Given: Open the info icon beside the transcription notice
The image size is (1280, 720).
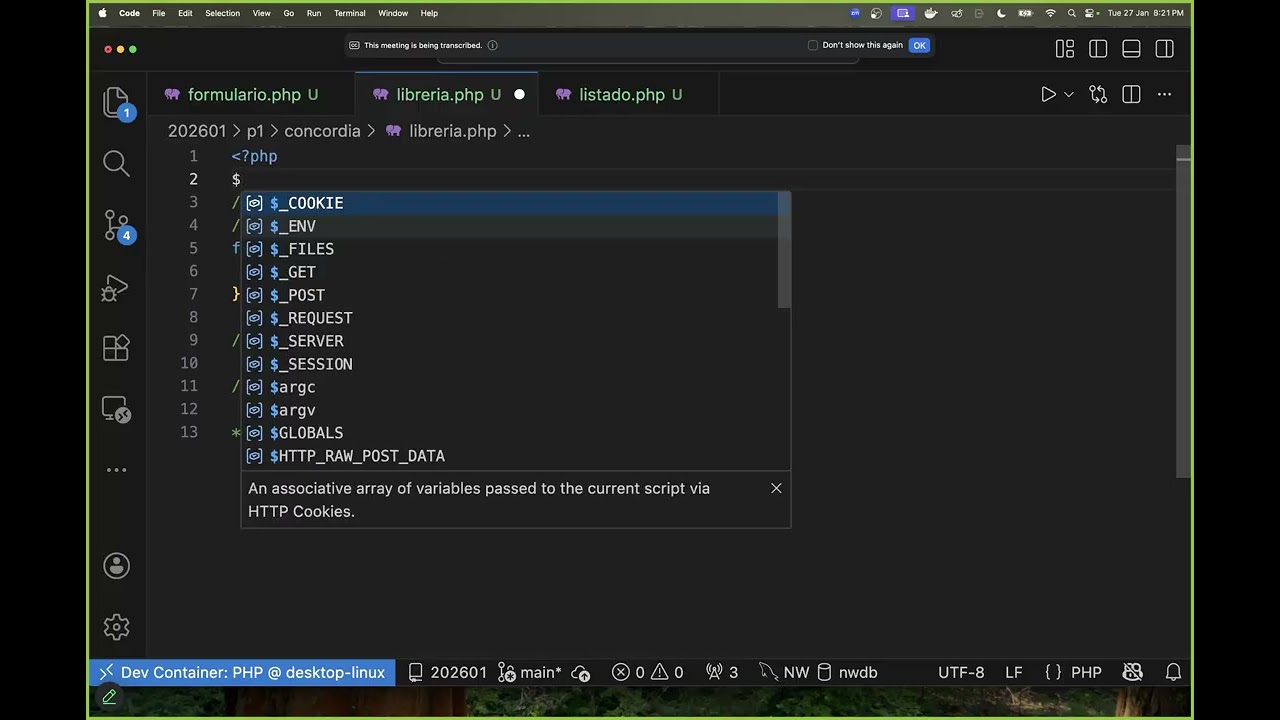Looking at the screenshot, I should 492,45.
